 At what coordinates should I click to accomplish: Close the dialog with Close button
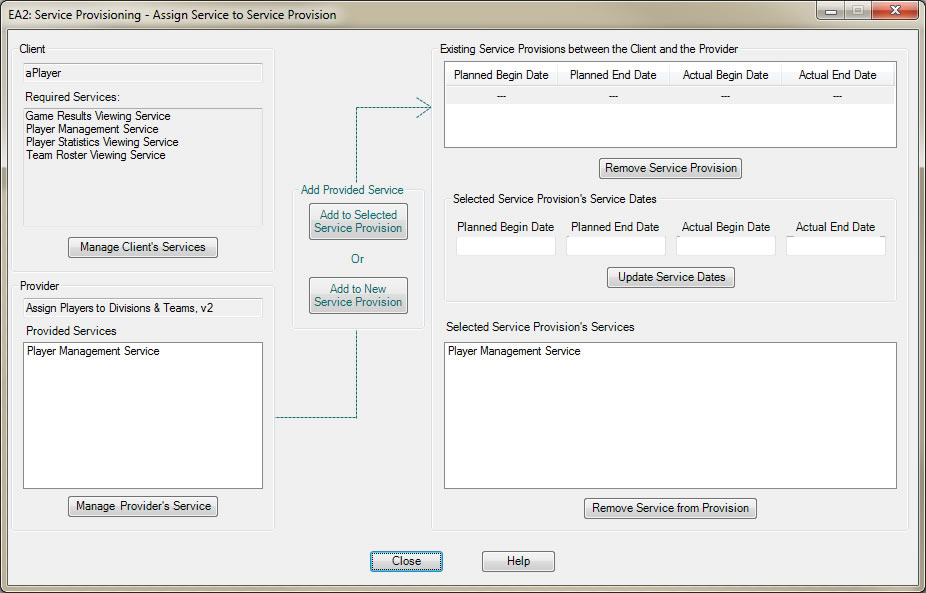coord(406,561)
